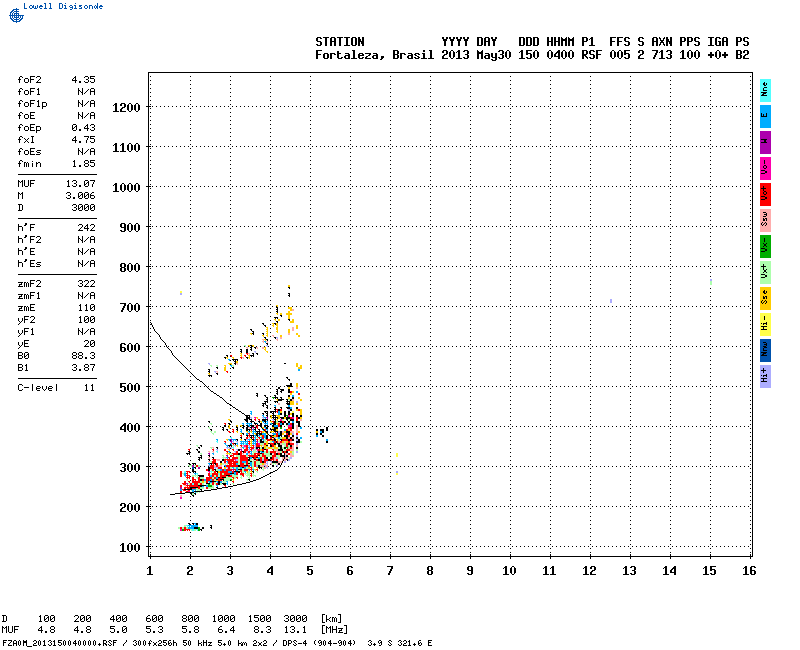The height and width of the screenshot is (650, 800).
Task: Click the zmE value 110
Action: pos(87,308)
